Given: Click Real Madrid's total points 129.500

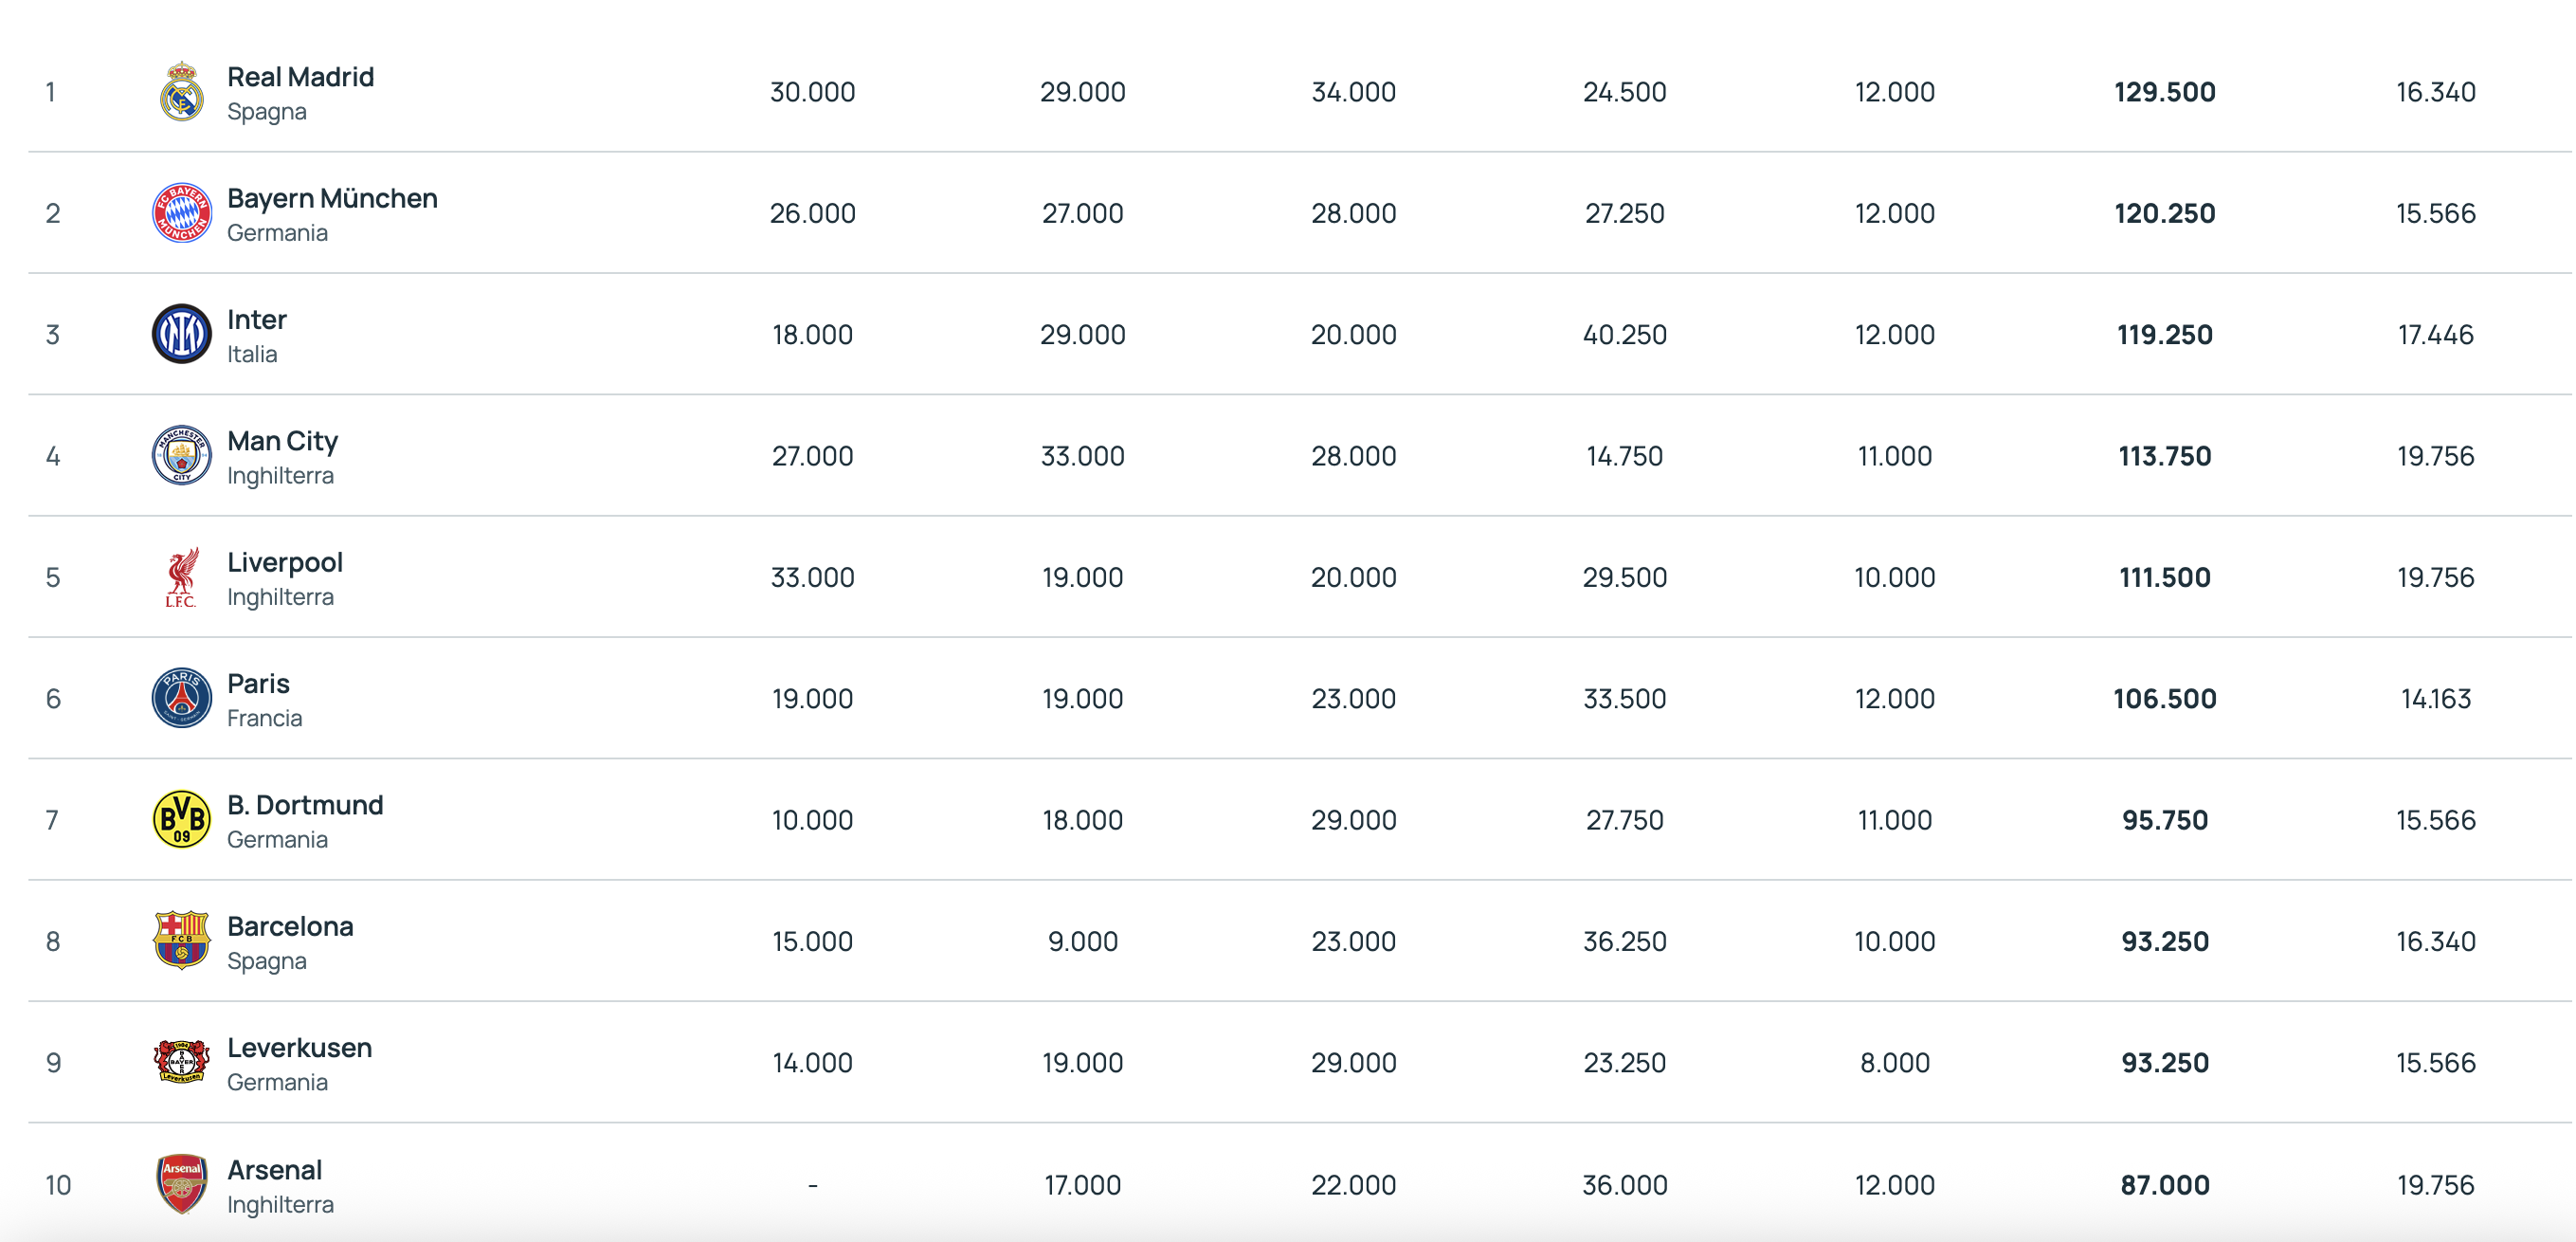Looking at the screenshot, I should click(2164, 92).
